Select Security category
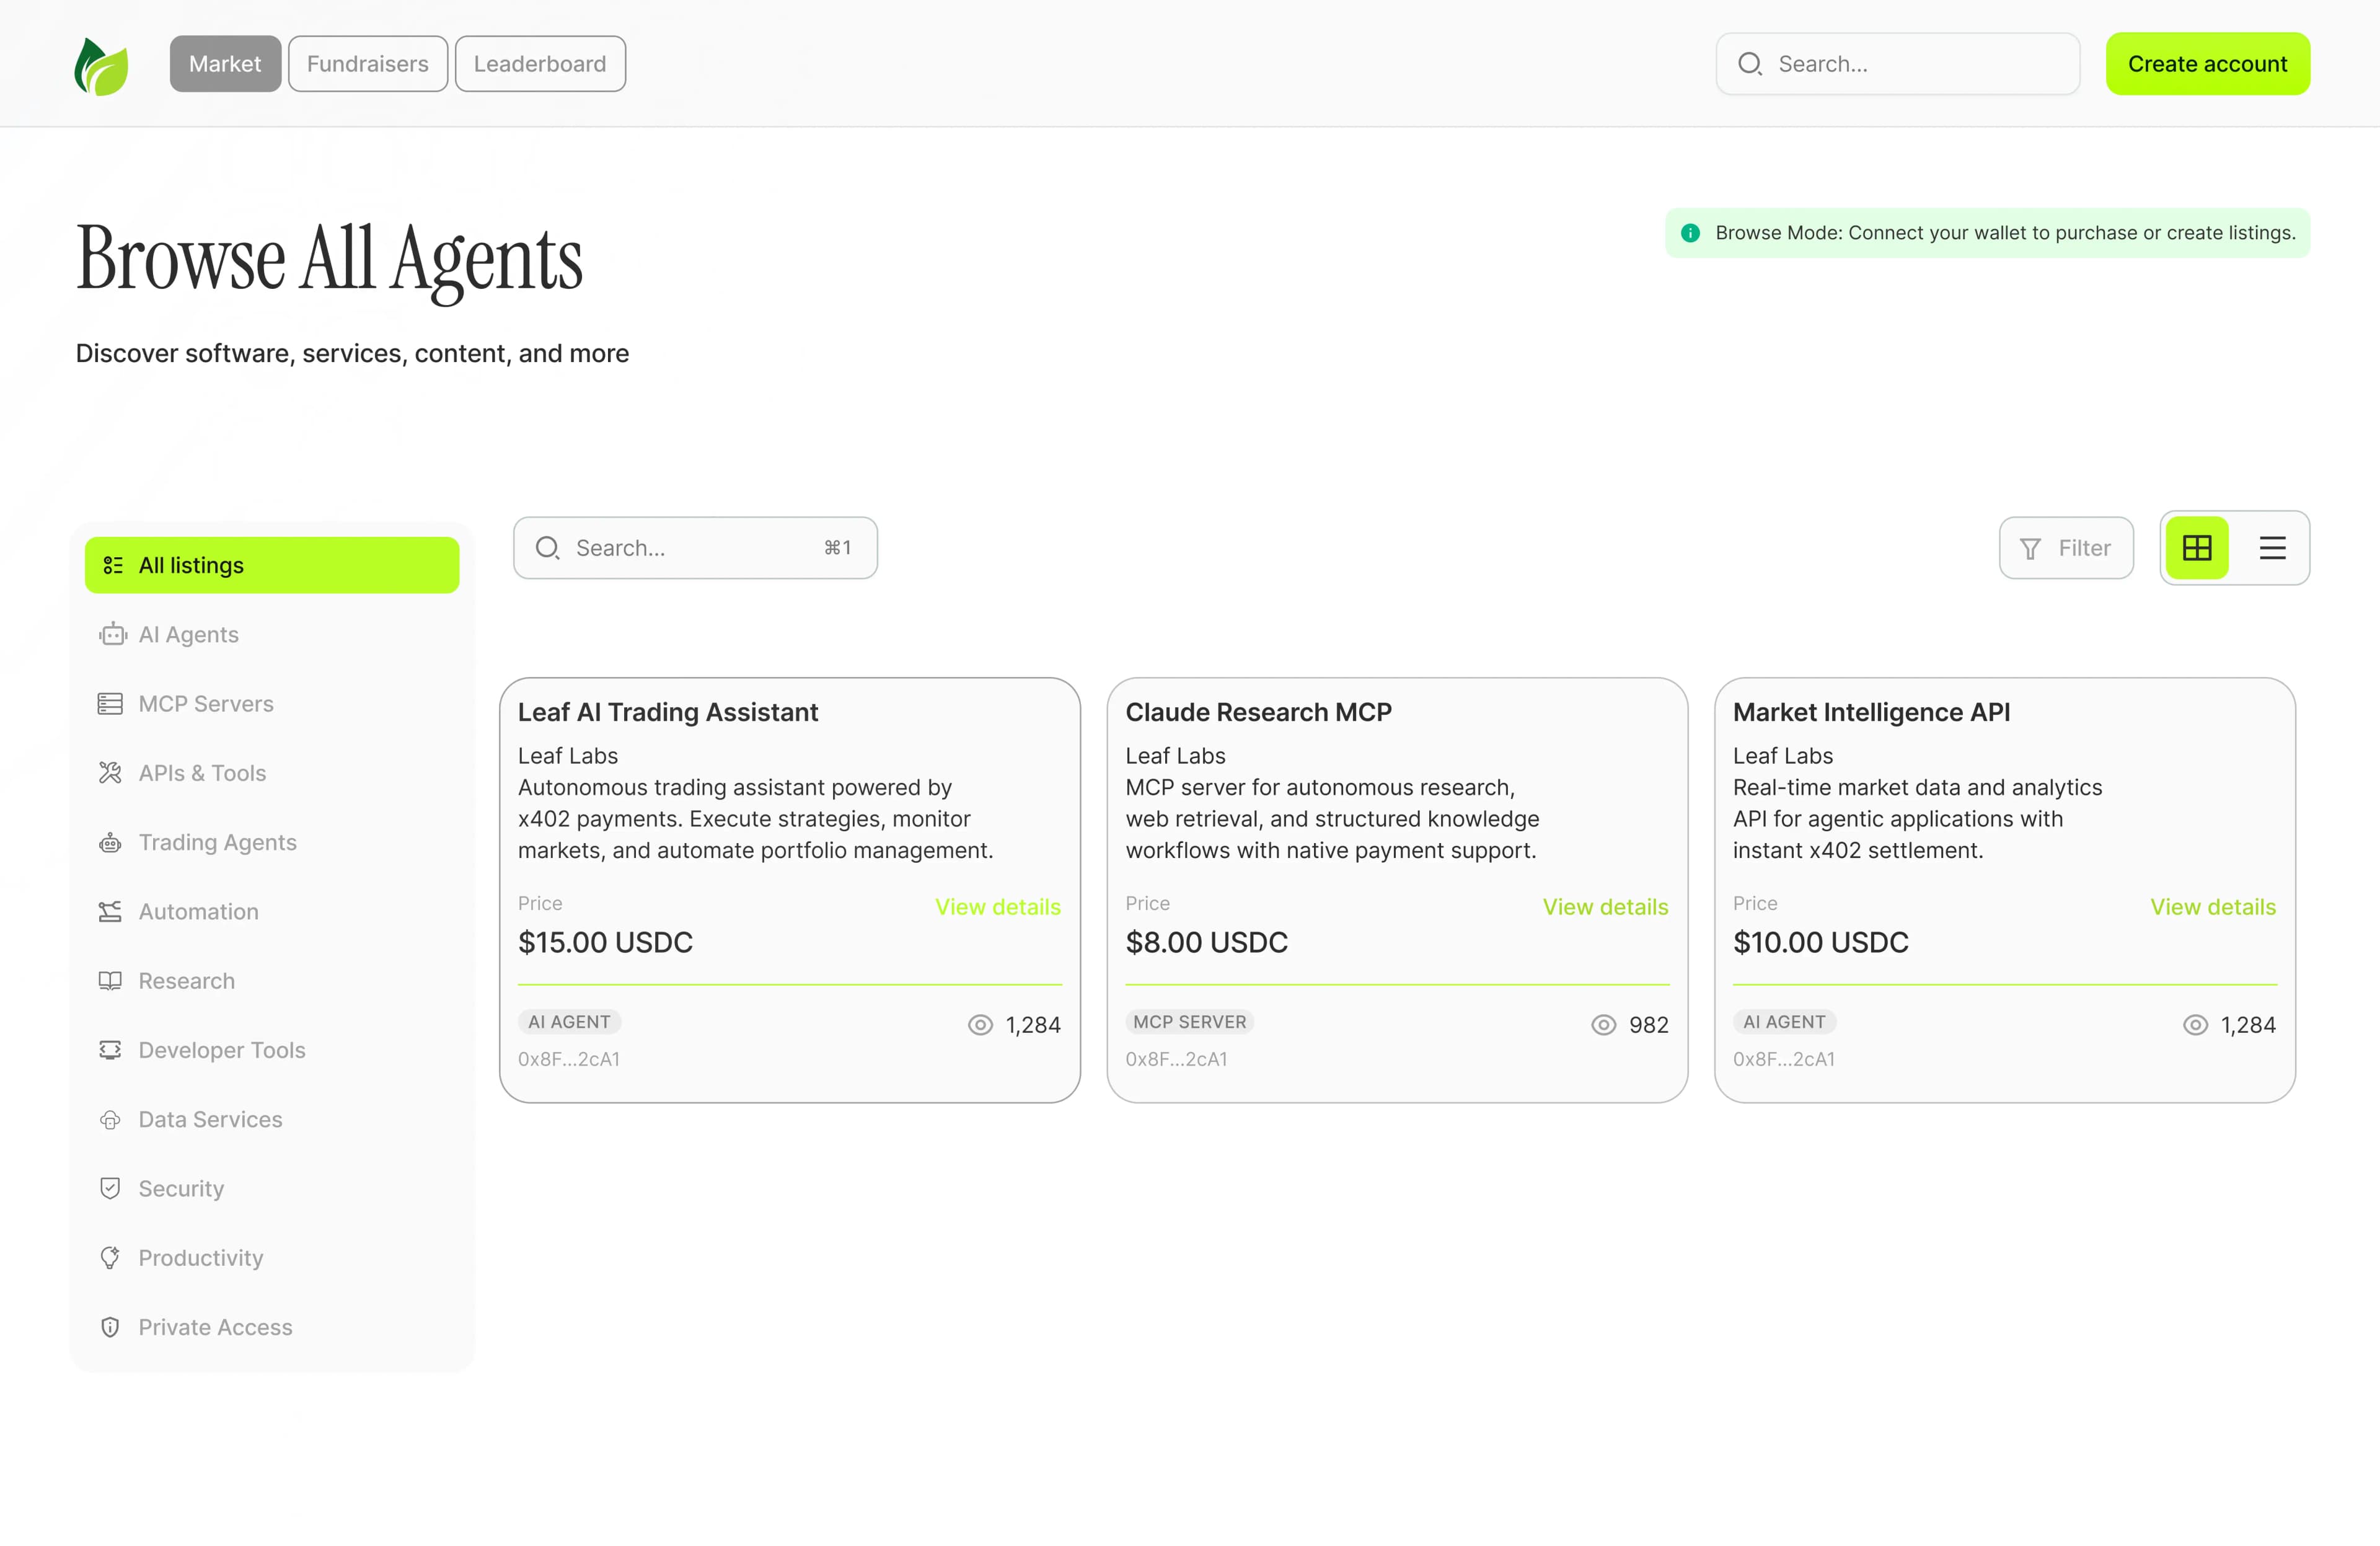Screen dimensions: 2380x1546 pos(272,1188)
